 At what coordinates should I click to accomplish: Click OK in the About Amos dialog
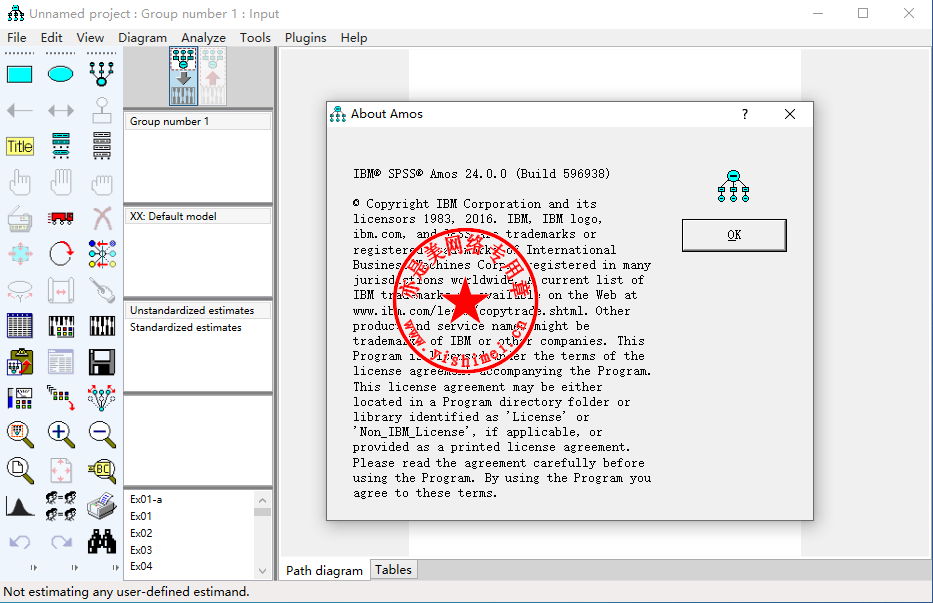(x=734, y=235)
